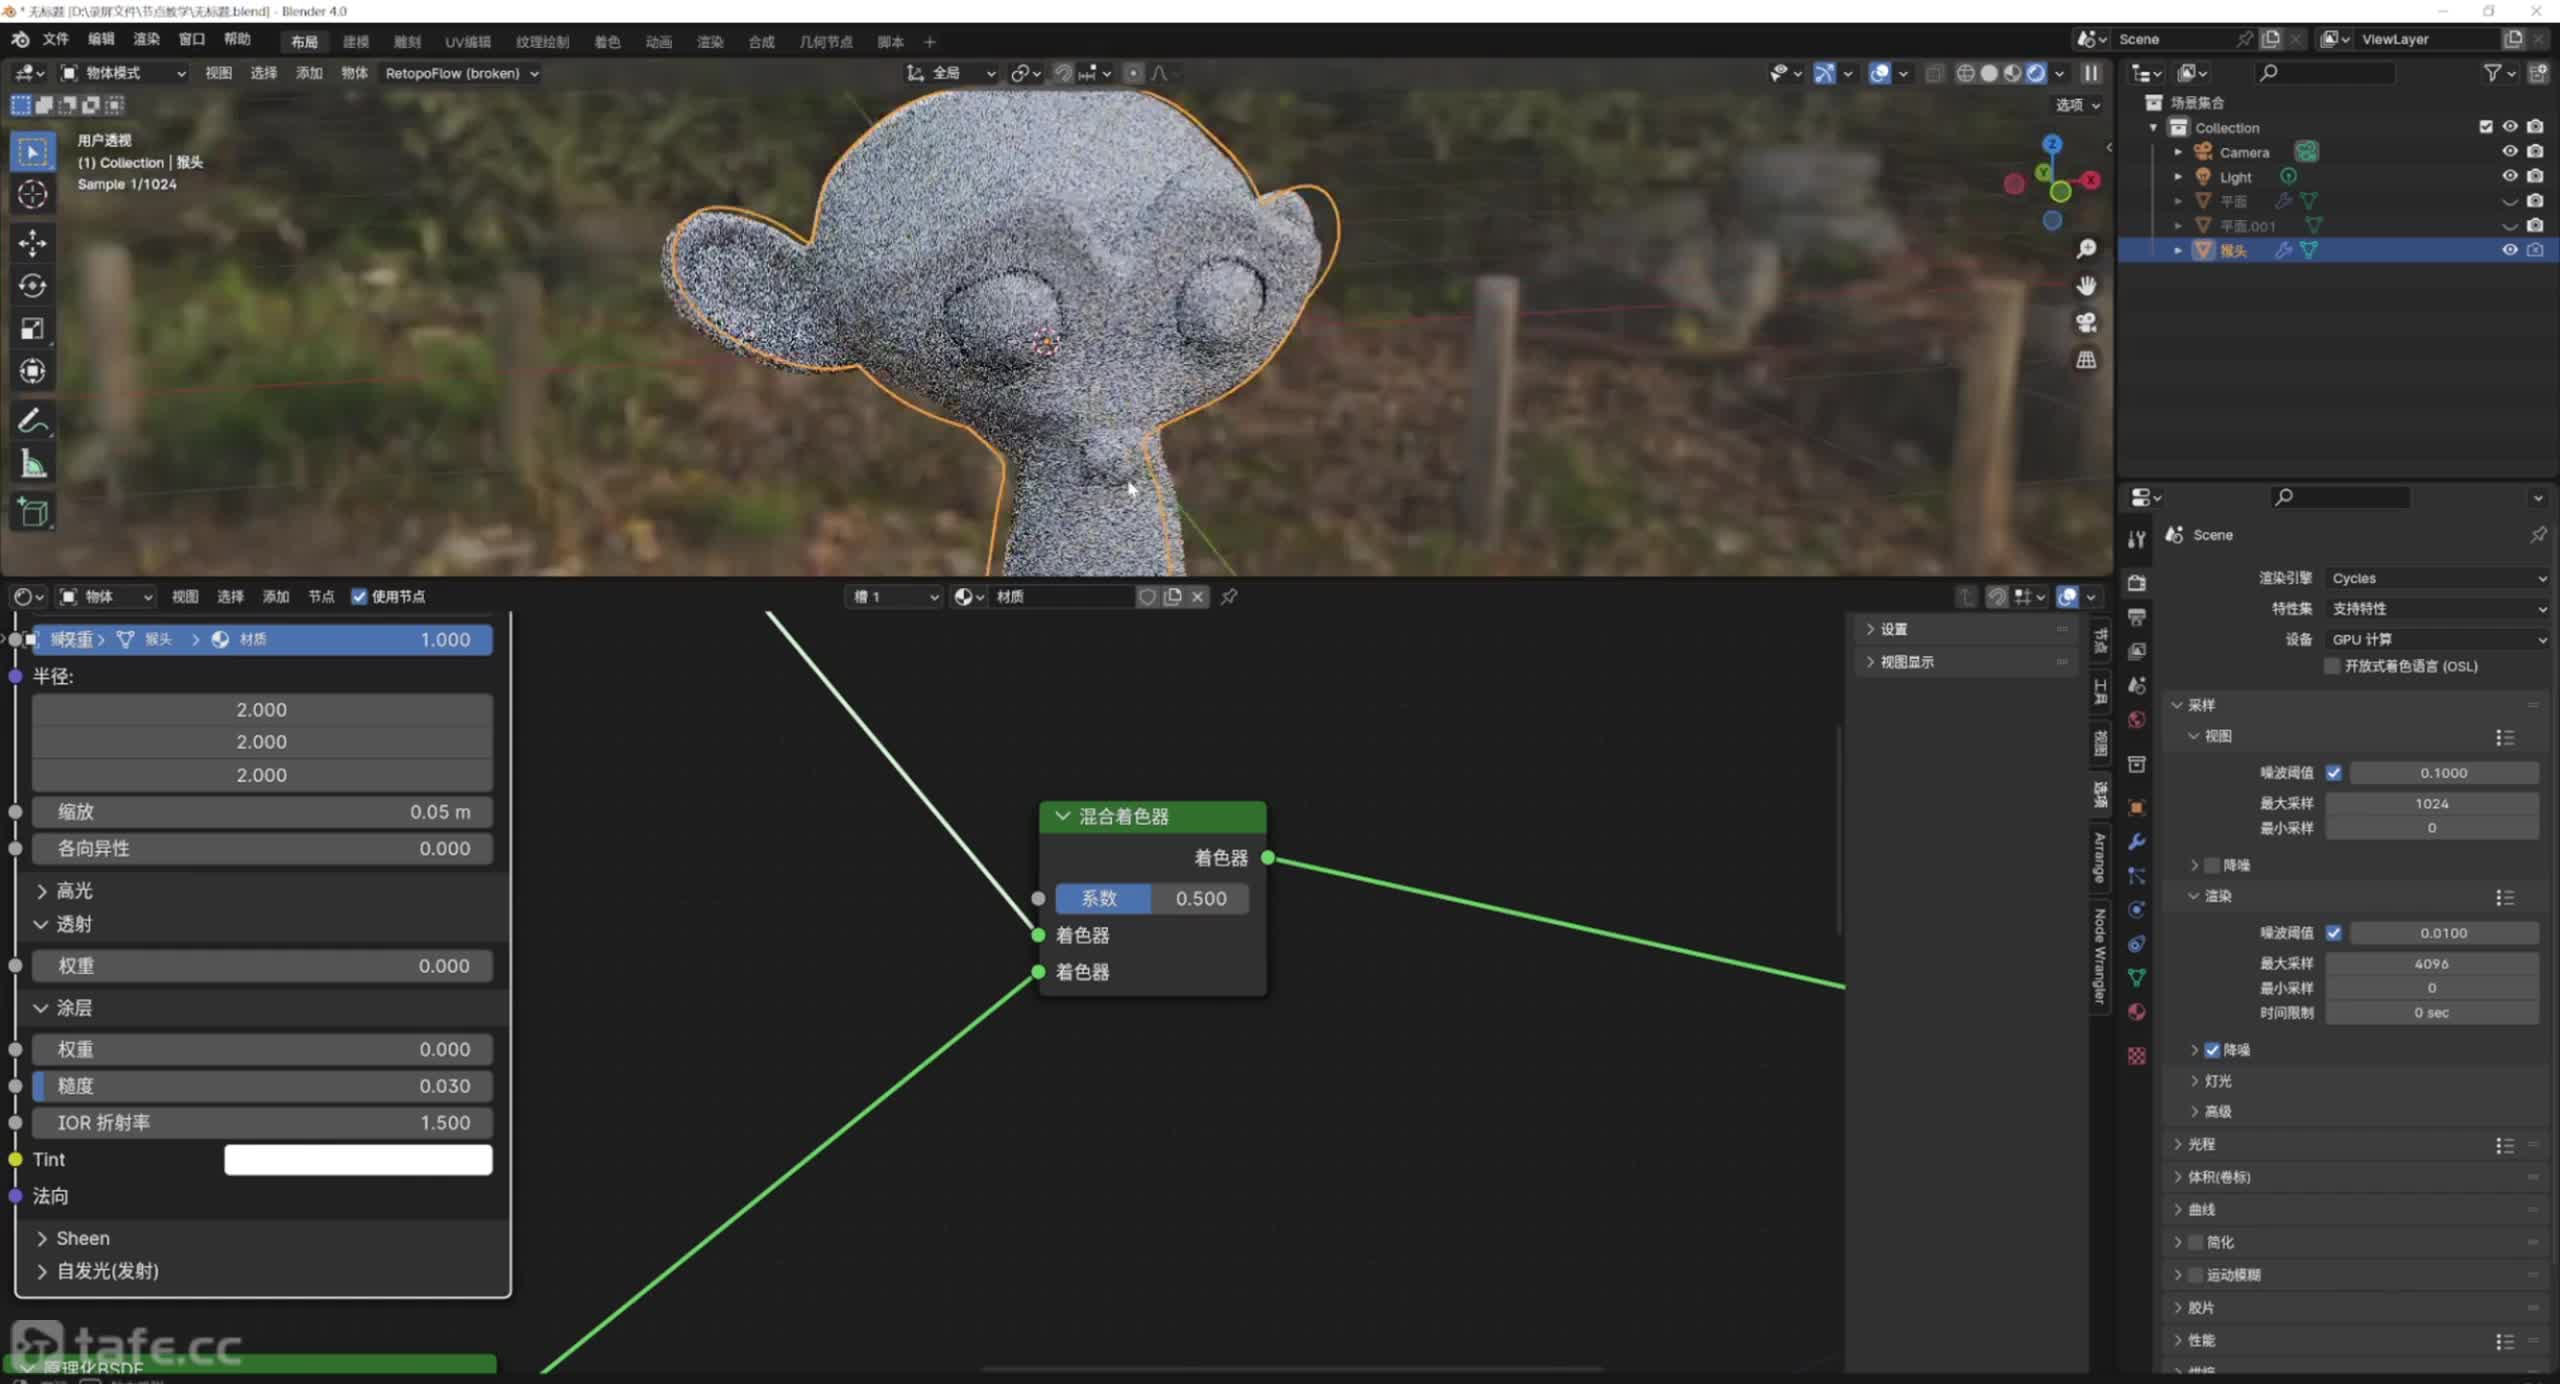Adjust the Mix Shader factor slider
Viewport: 2560px width, 1384px height.
coord(1151,898)
